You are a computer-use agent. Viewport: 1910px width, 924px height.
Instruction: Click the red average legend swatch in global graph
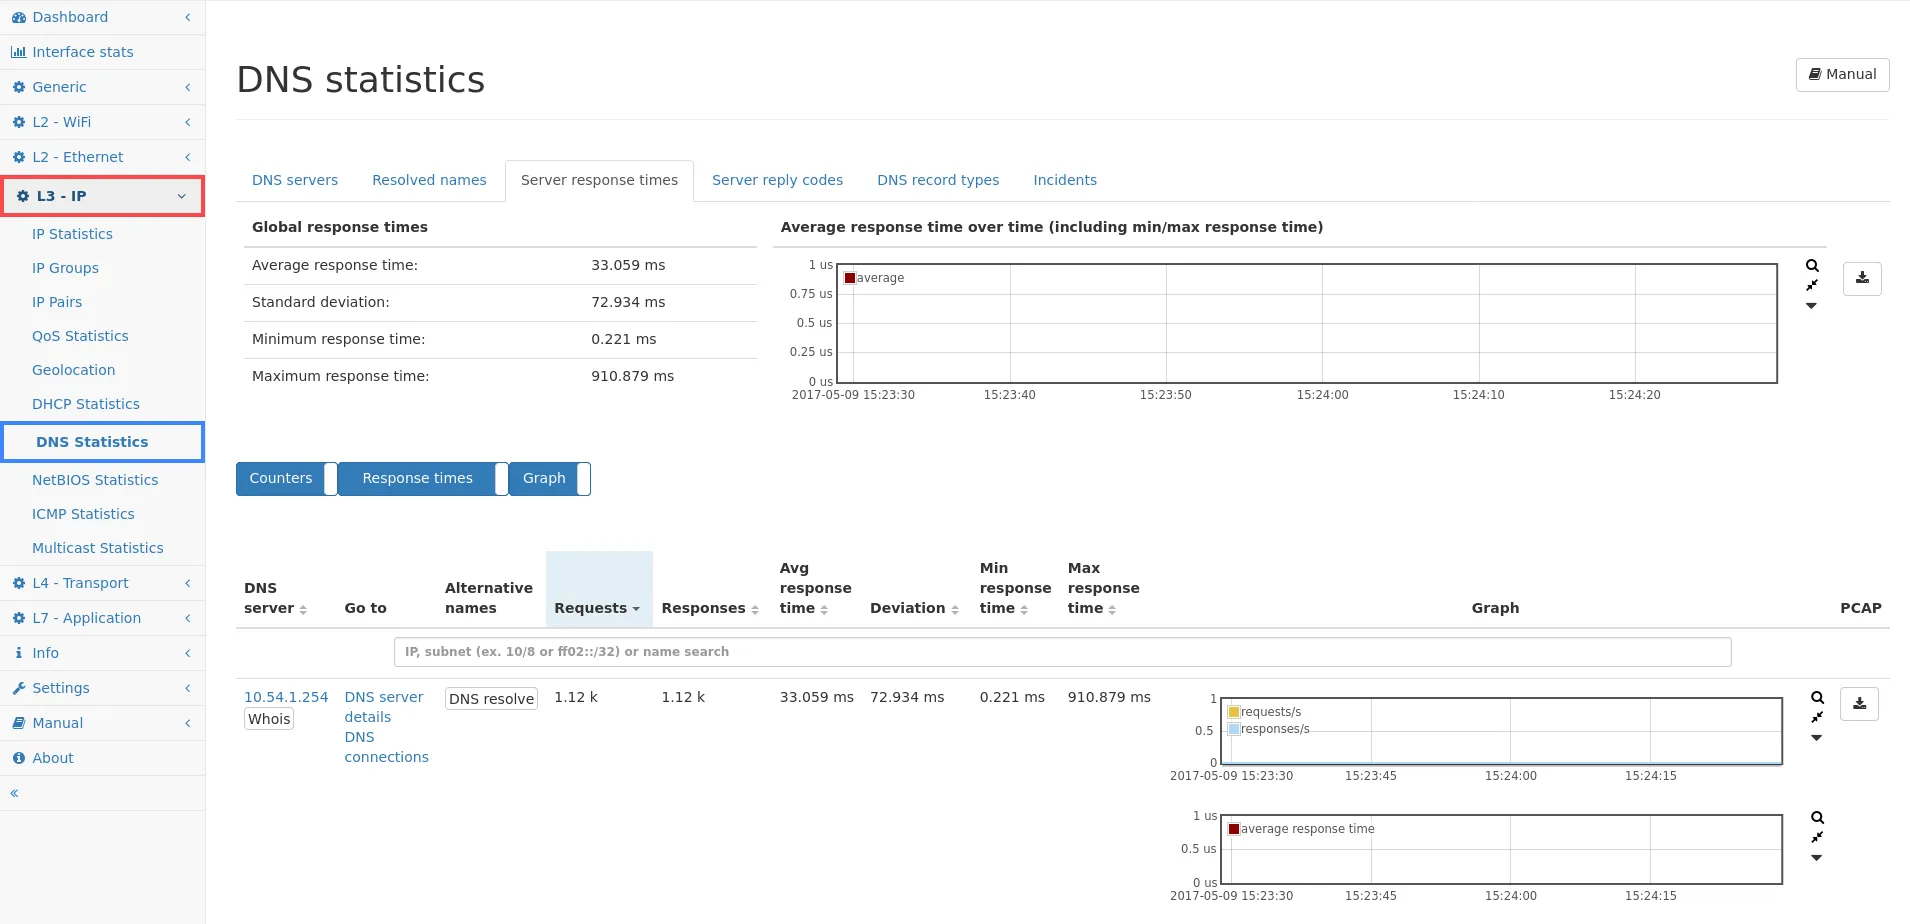[850, 278]
